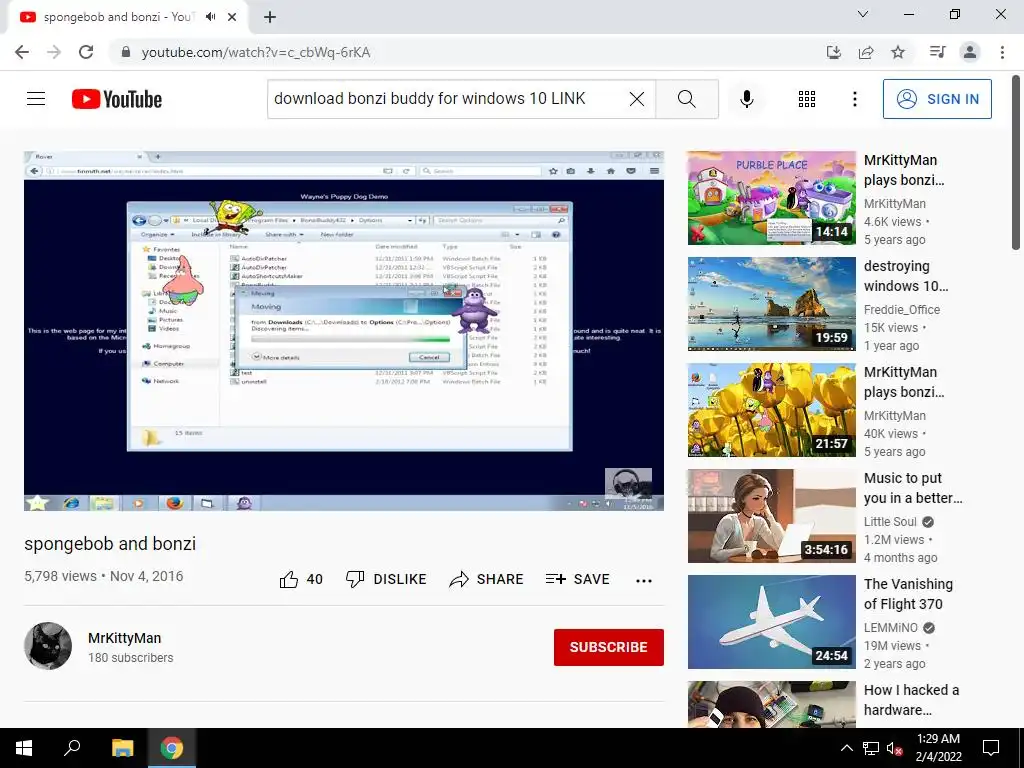Go back in Chrome
Viewport: 1024px width, 768px height.
click(22, 52)
